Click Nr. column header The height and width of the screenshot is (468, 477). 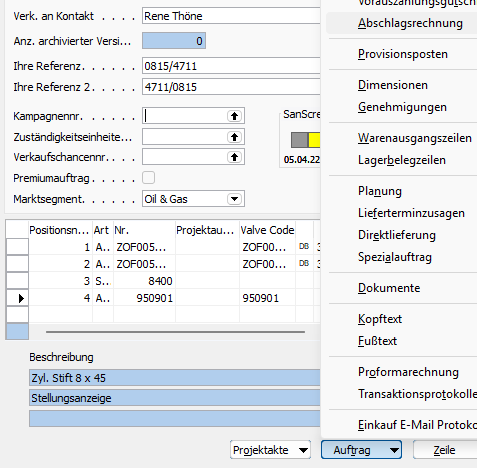tap(144, 230)
